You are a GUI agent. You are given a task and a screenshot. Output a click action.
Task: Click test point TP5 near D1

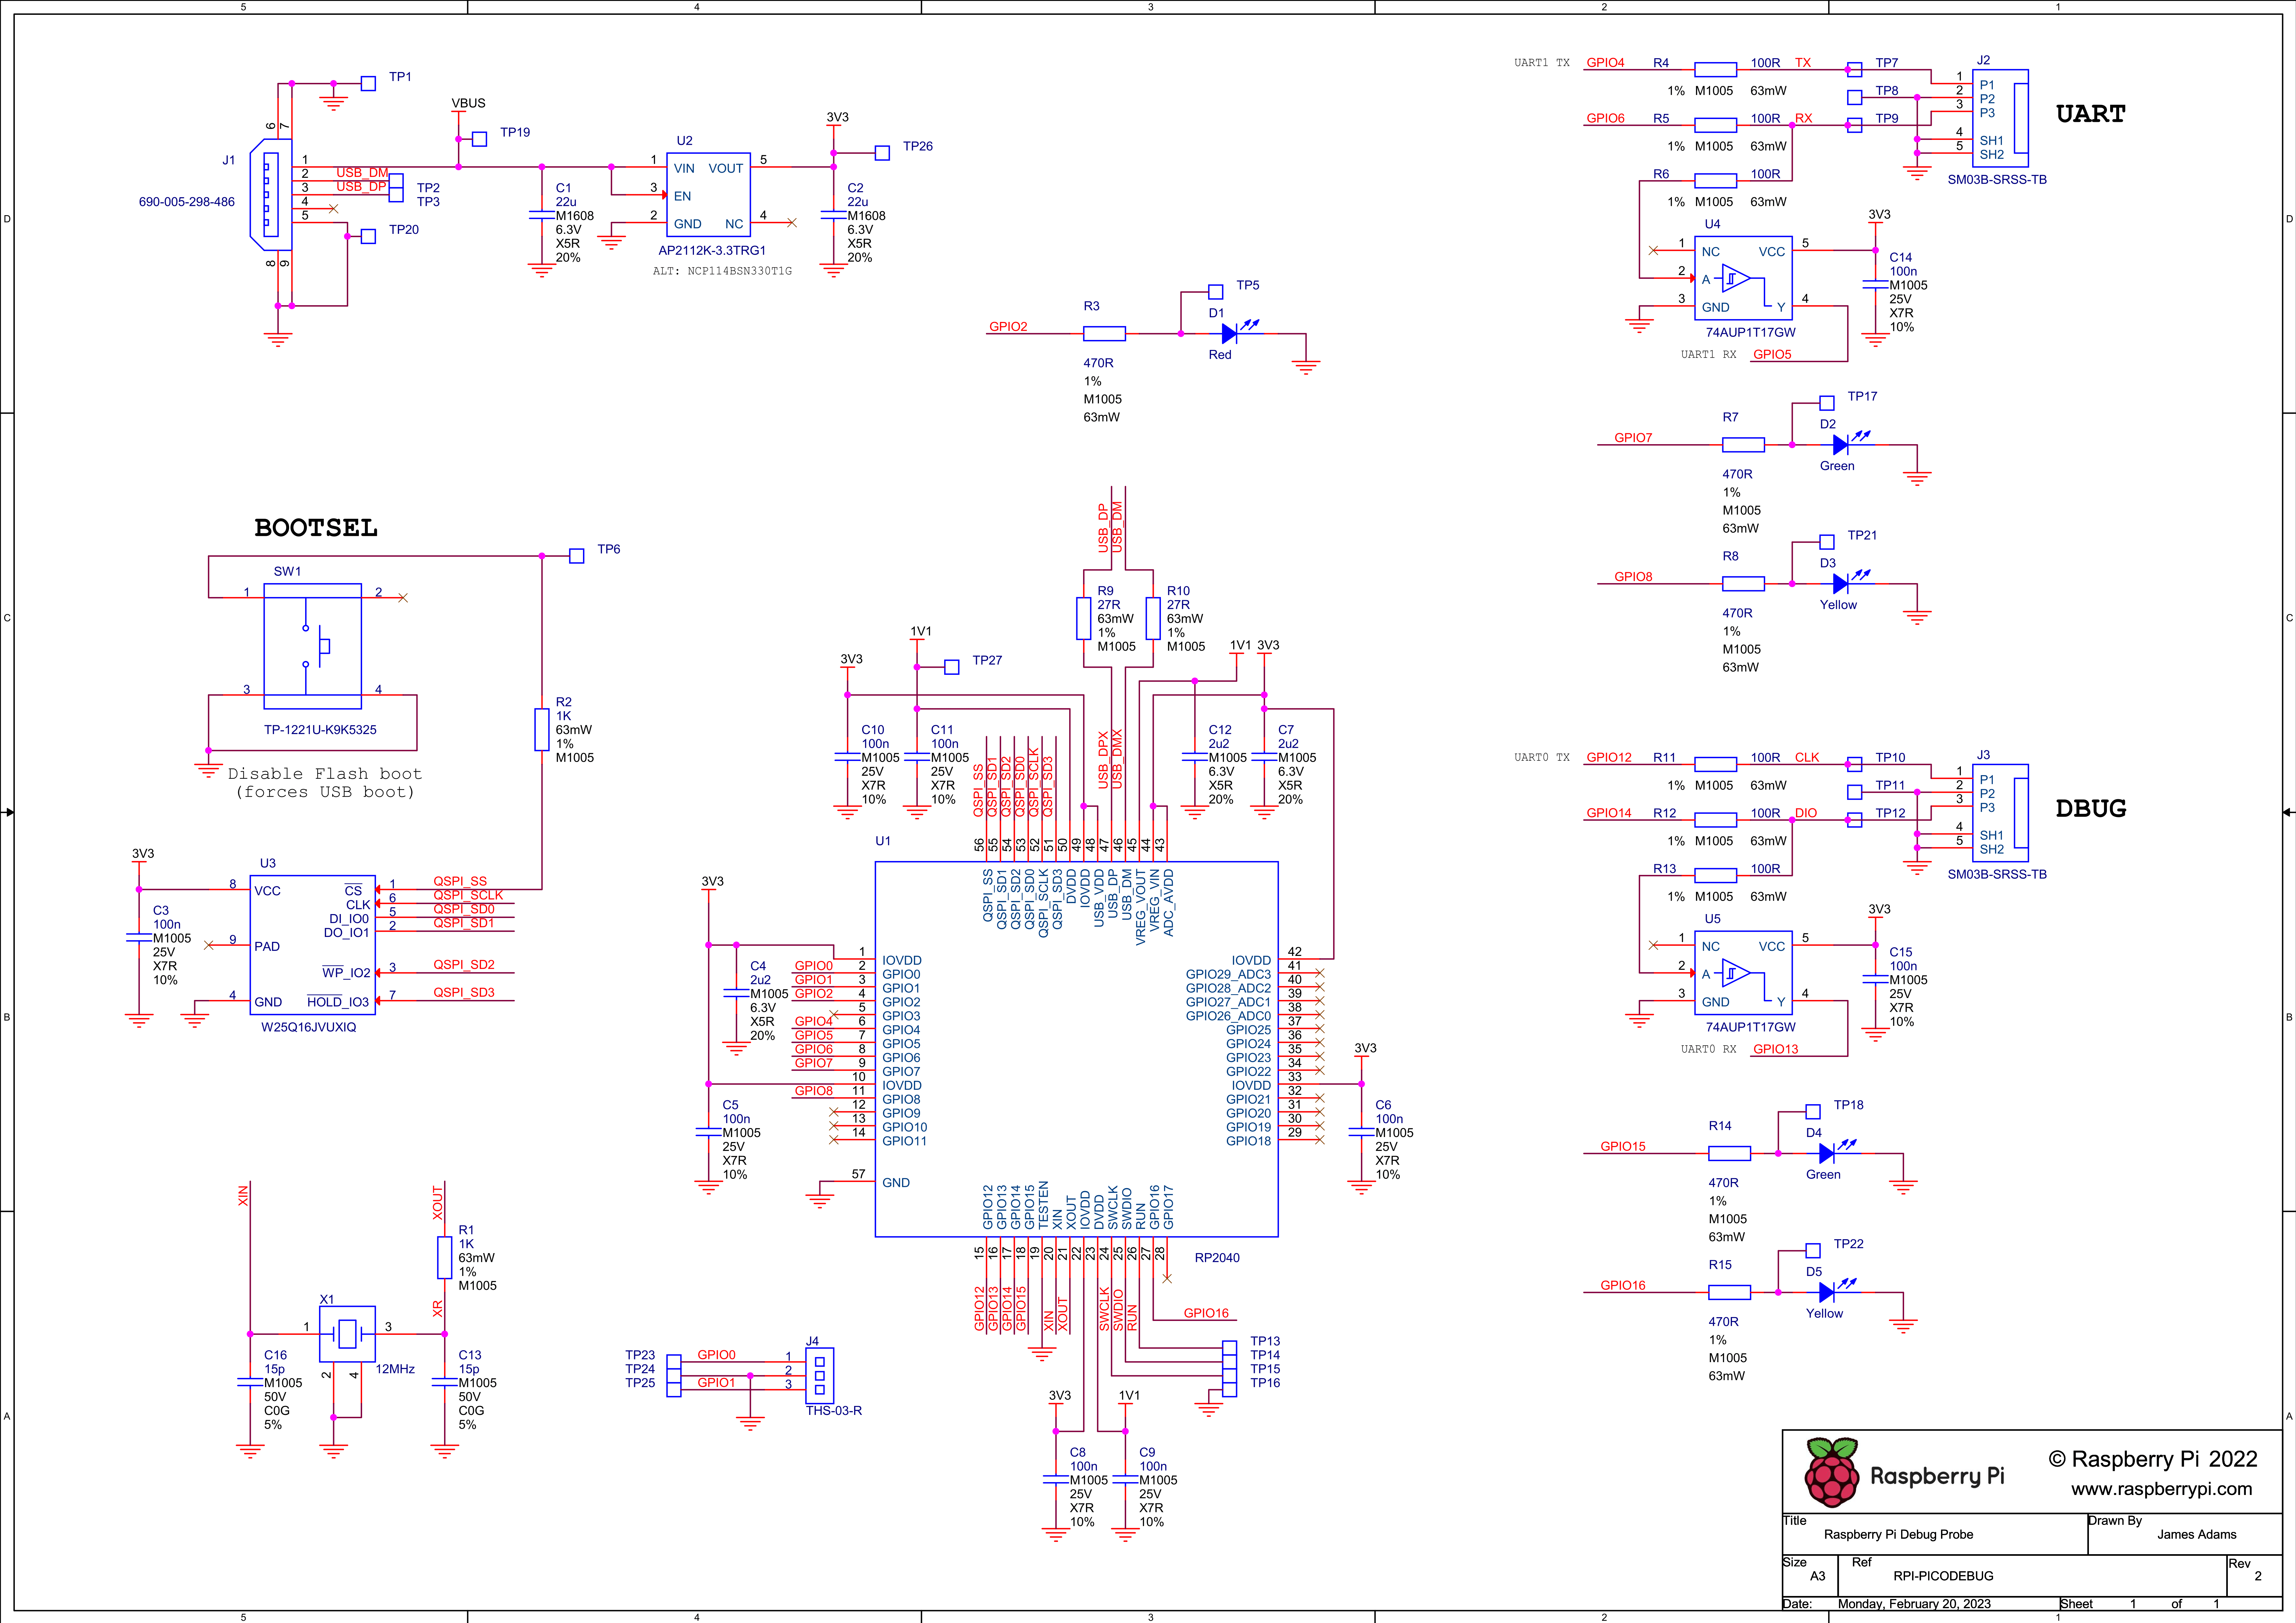coord(1216,292)
